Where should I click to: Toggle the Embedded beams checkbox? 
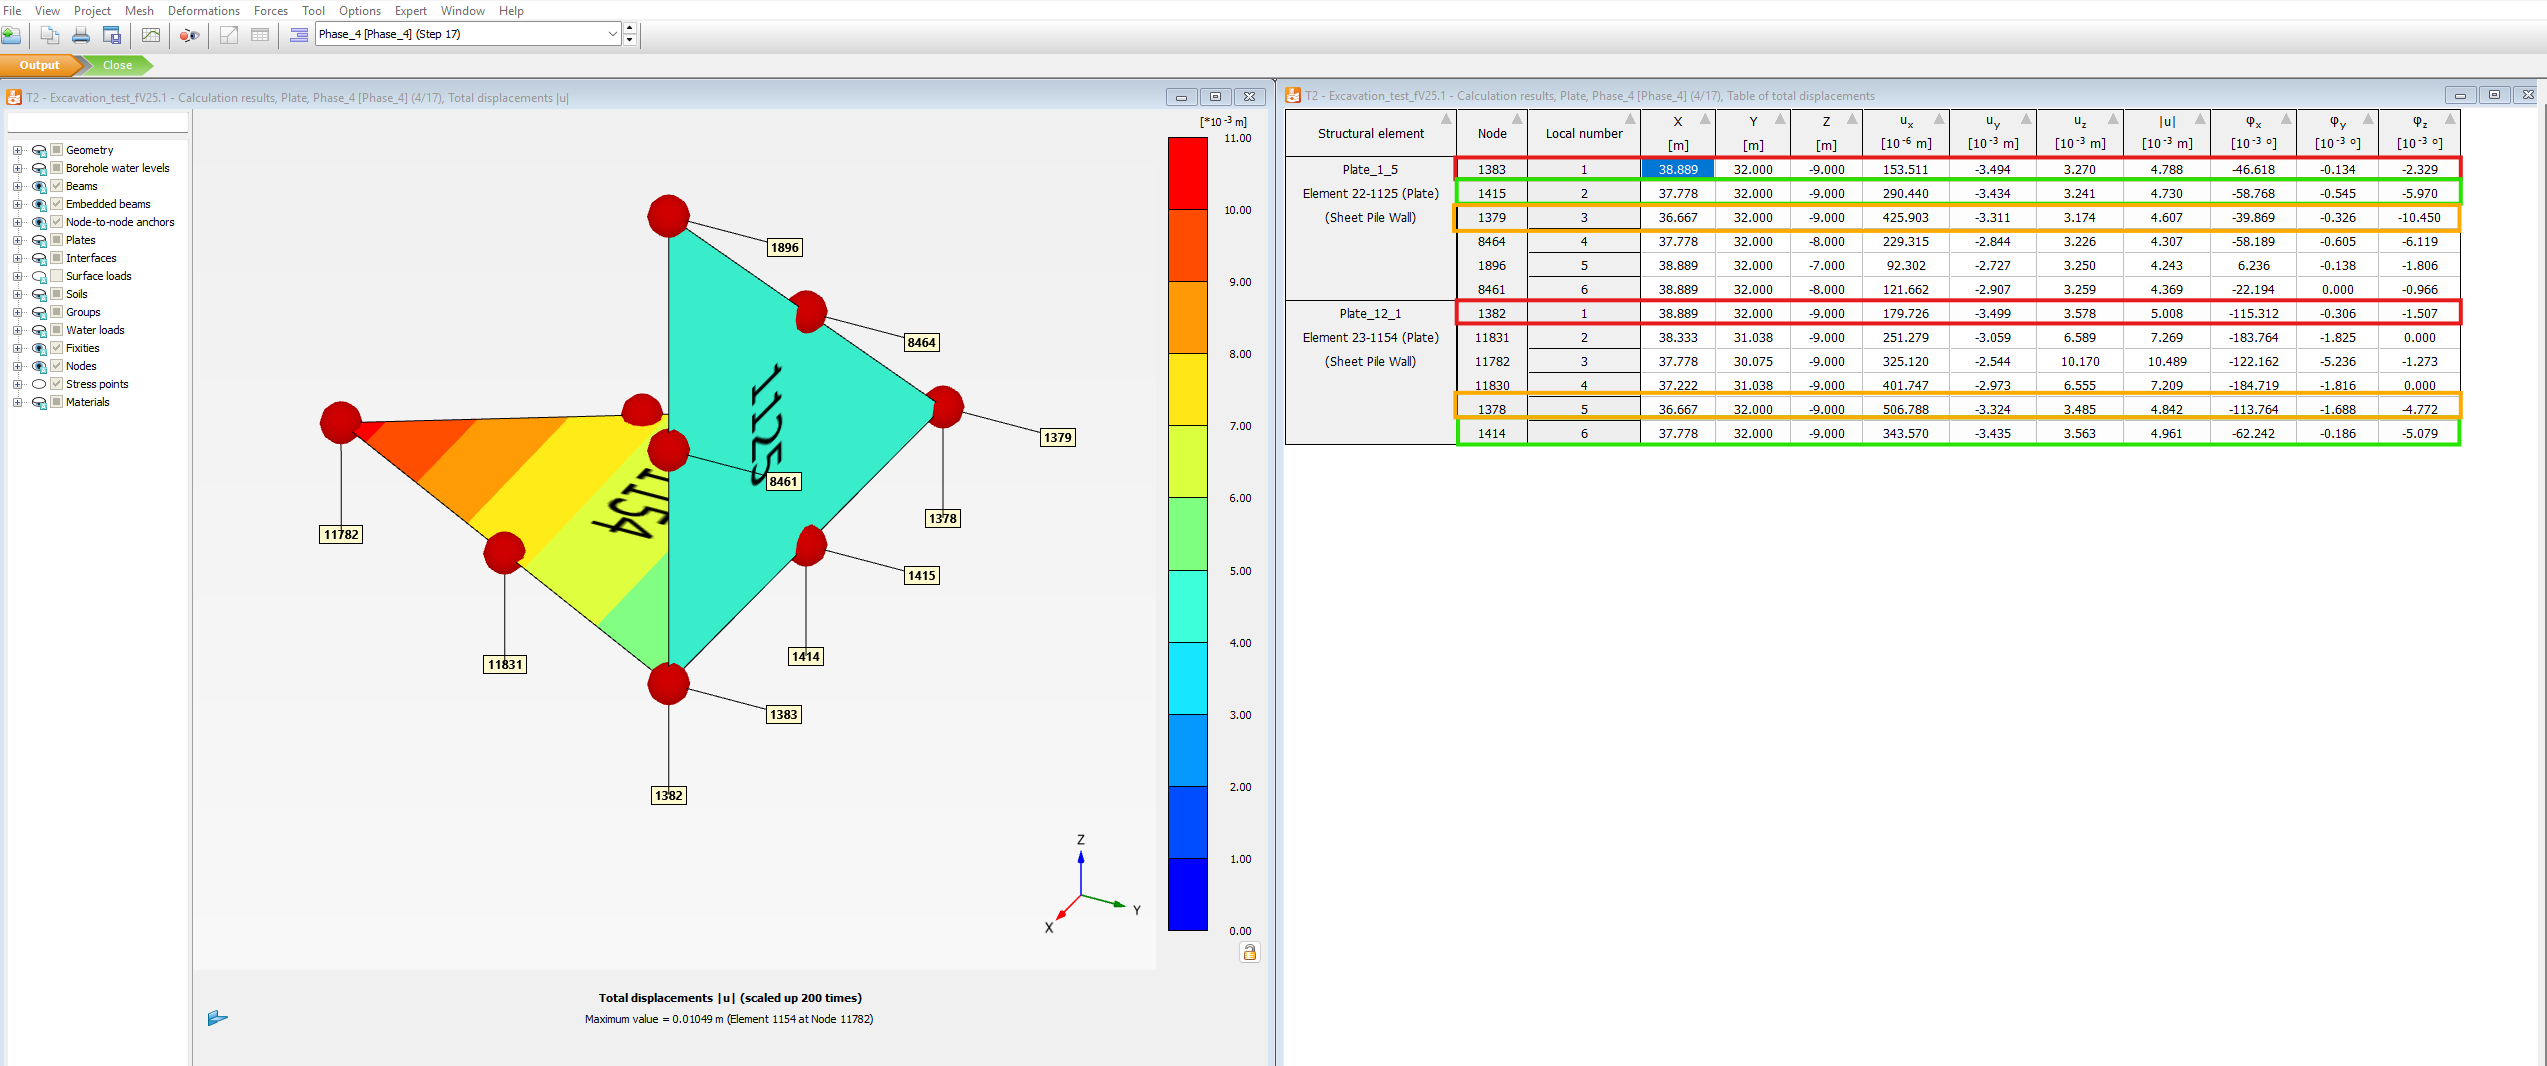(x=57, y=204)
